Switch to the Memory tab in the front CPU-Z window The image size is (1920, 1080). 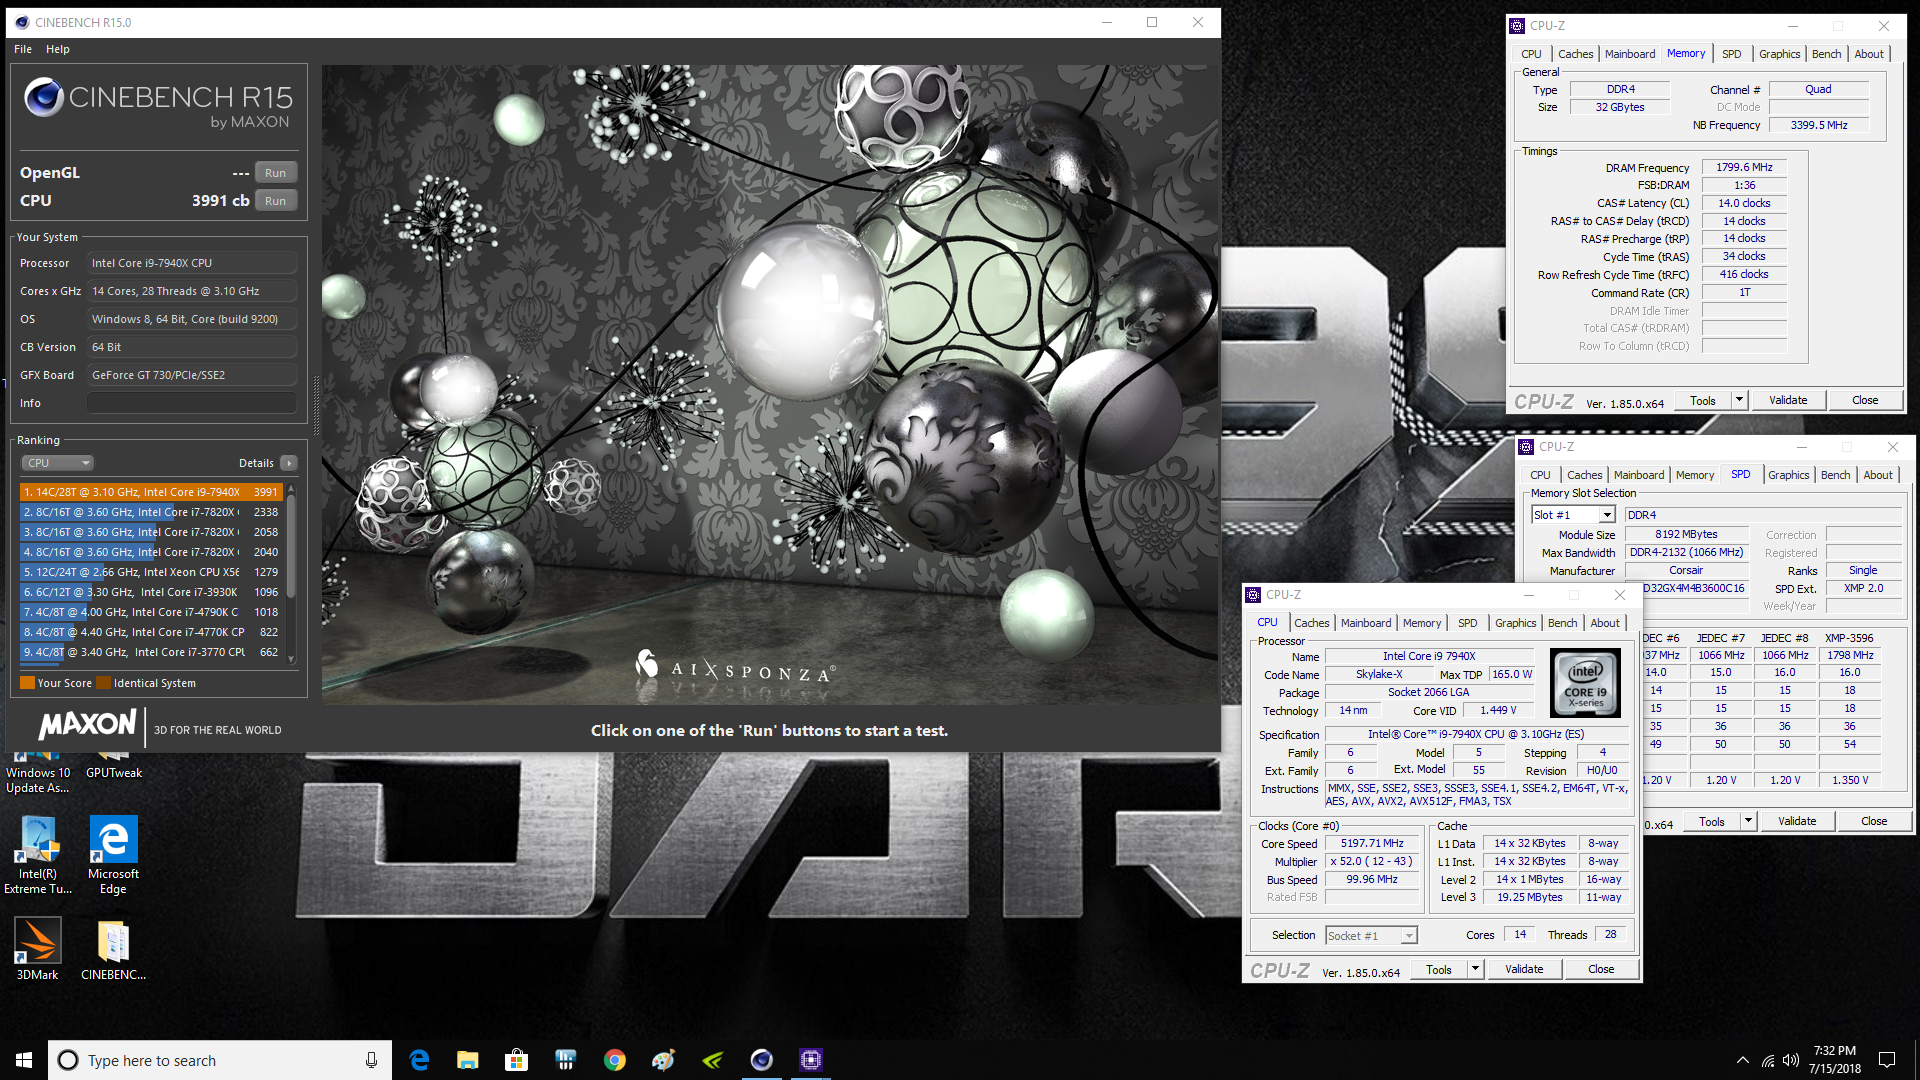(x=1422, y=623)
